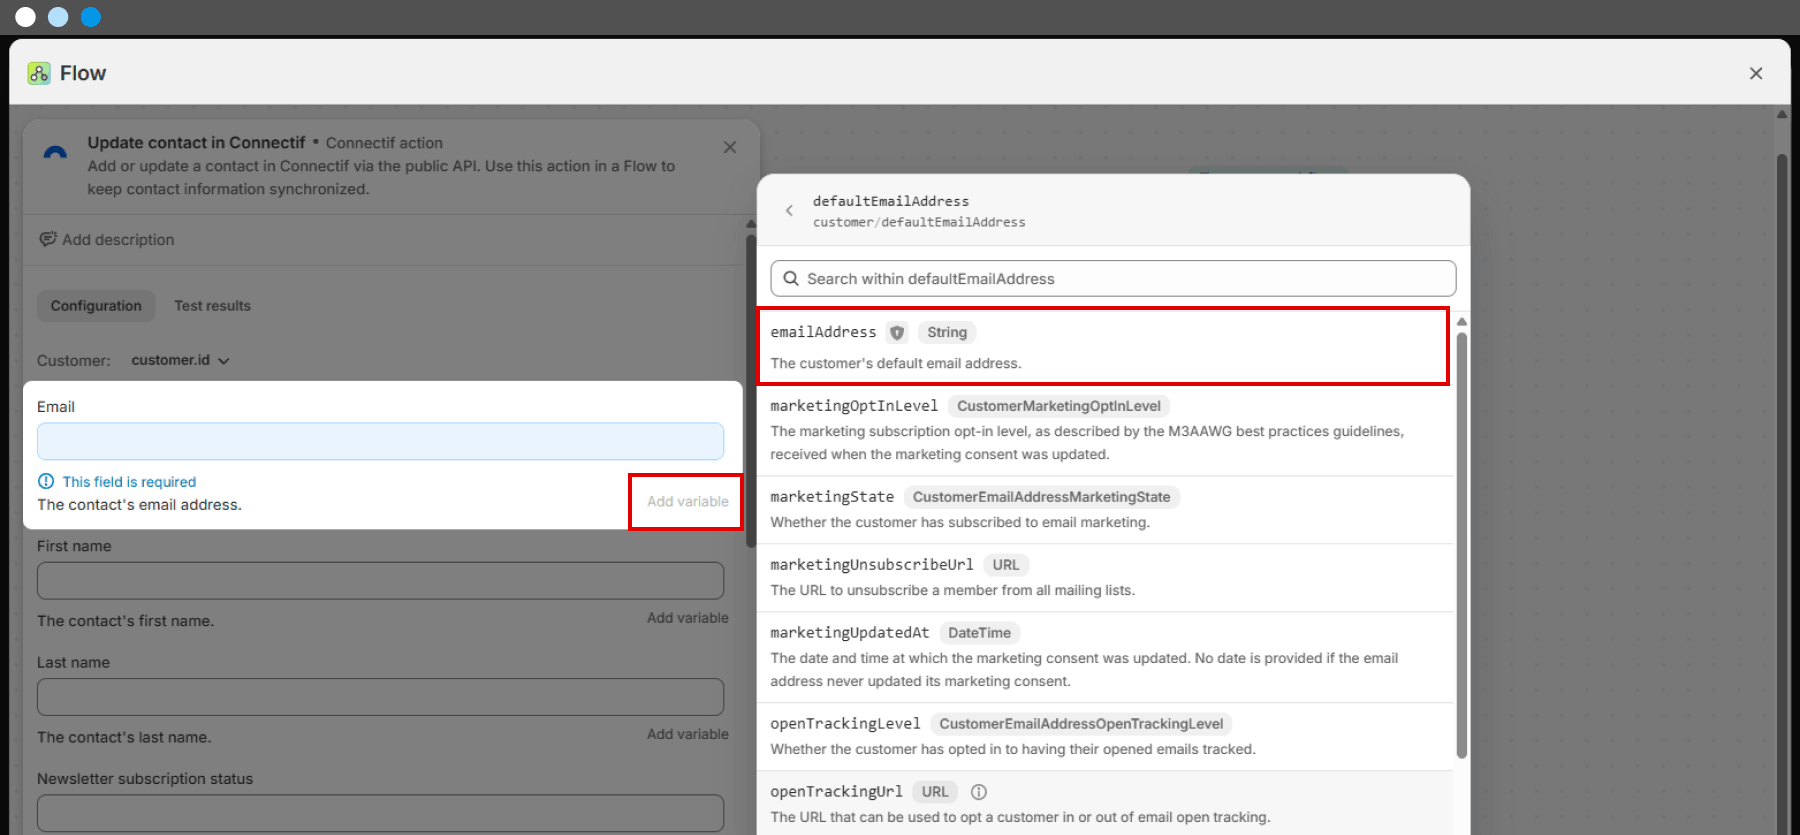Click the customer/defaultEmailAddress breadcrumb path
The image size is (1800, 835).
(x=919, y=222)
